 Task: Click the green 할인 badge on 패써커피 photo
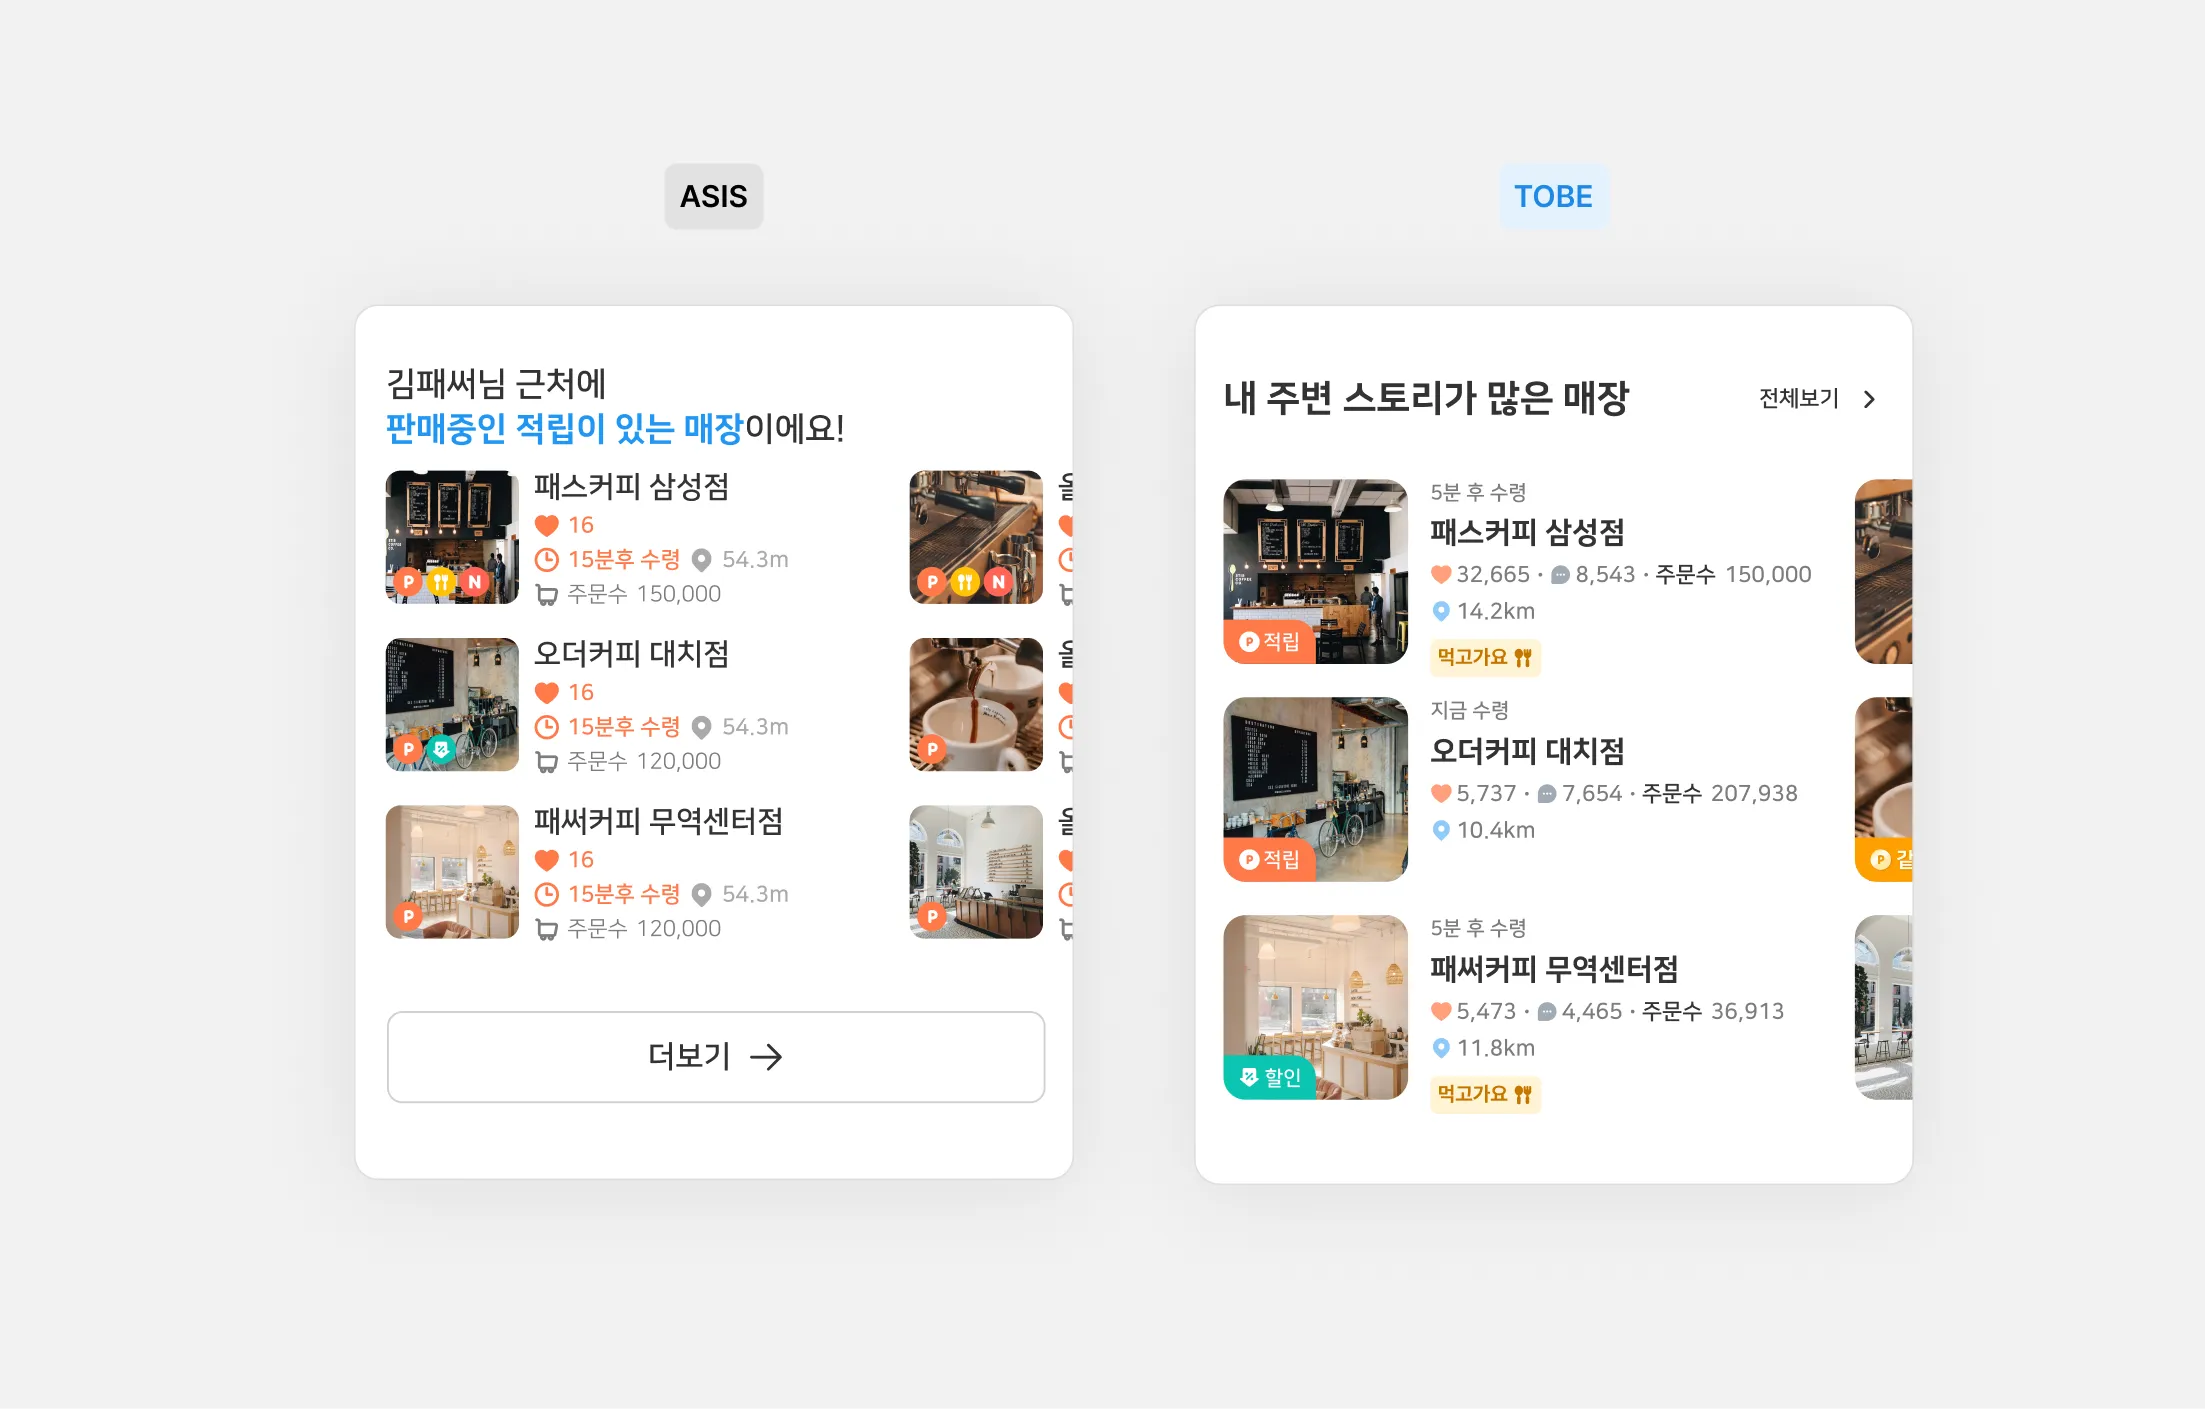coord(1270,1077)
